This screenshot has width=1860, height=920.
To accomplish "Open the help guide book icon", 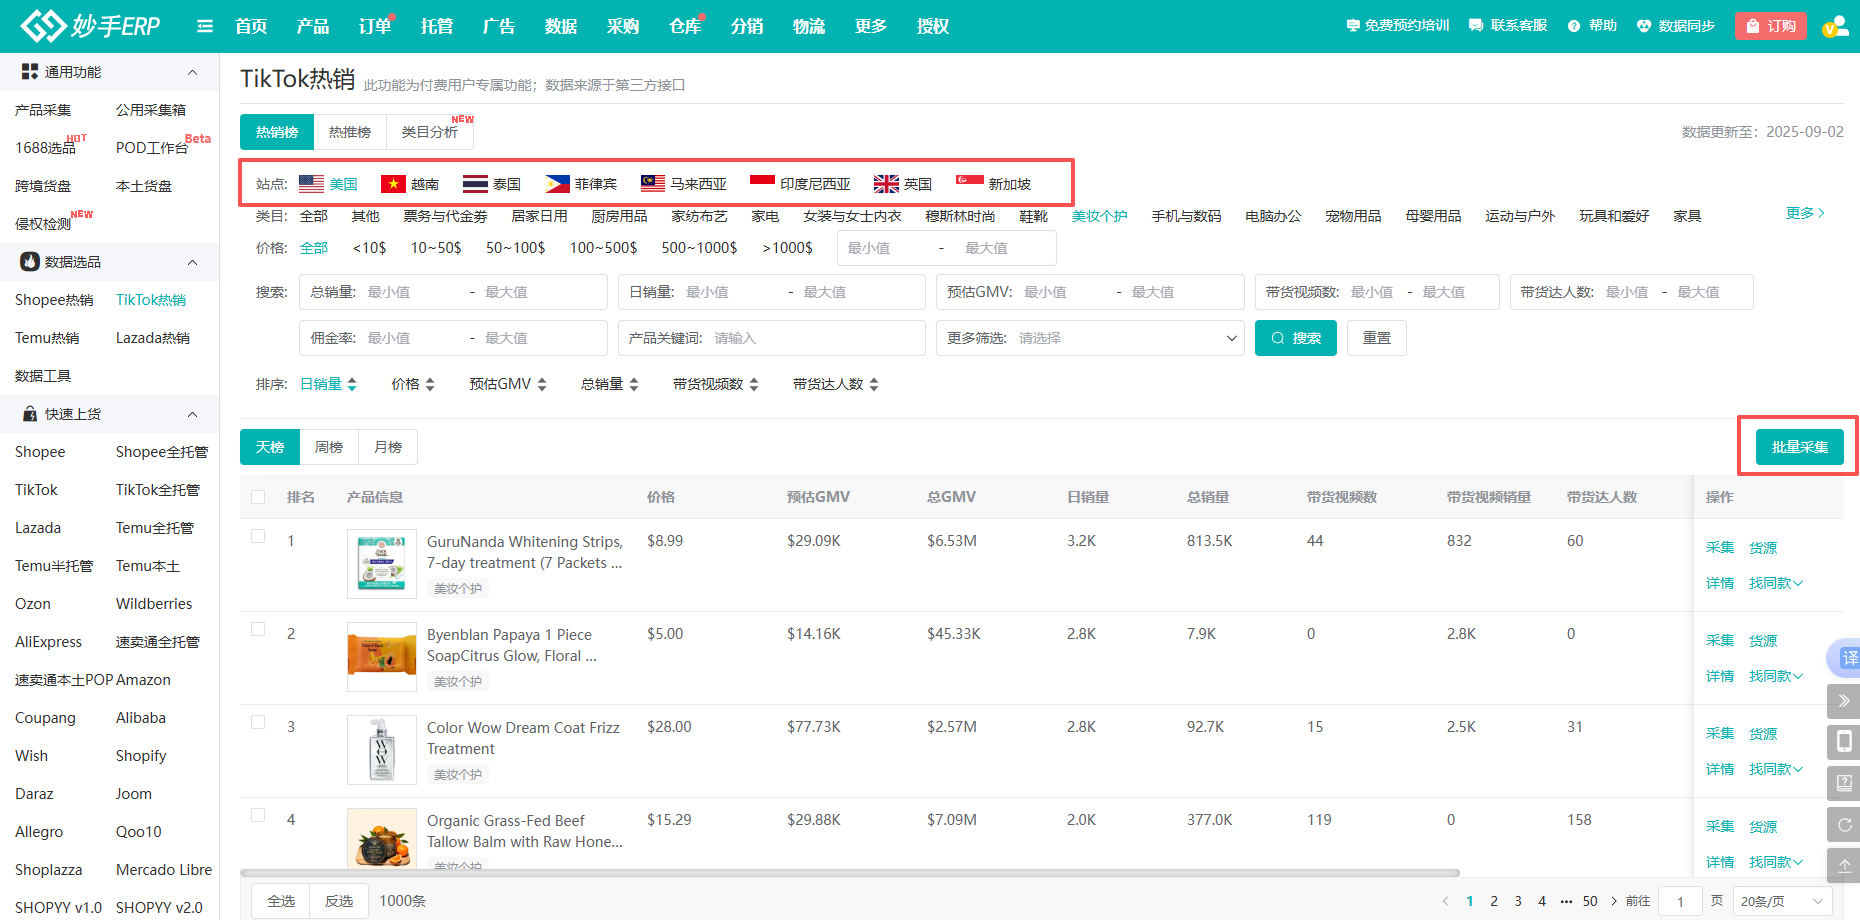I will pos(1844,783).
